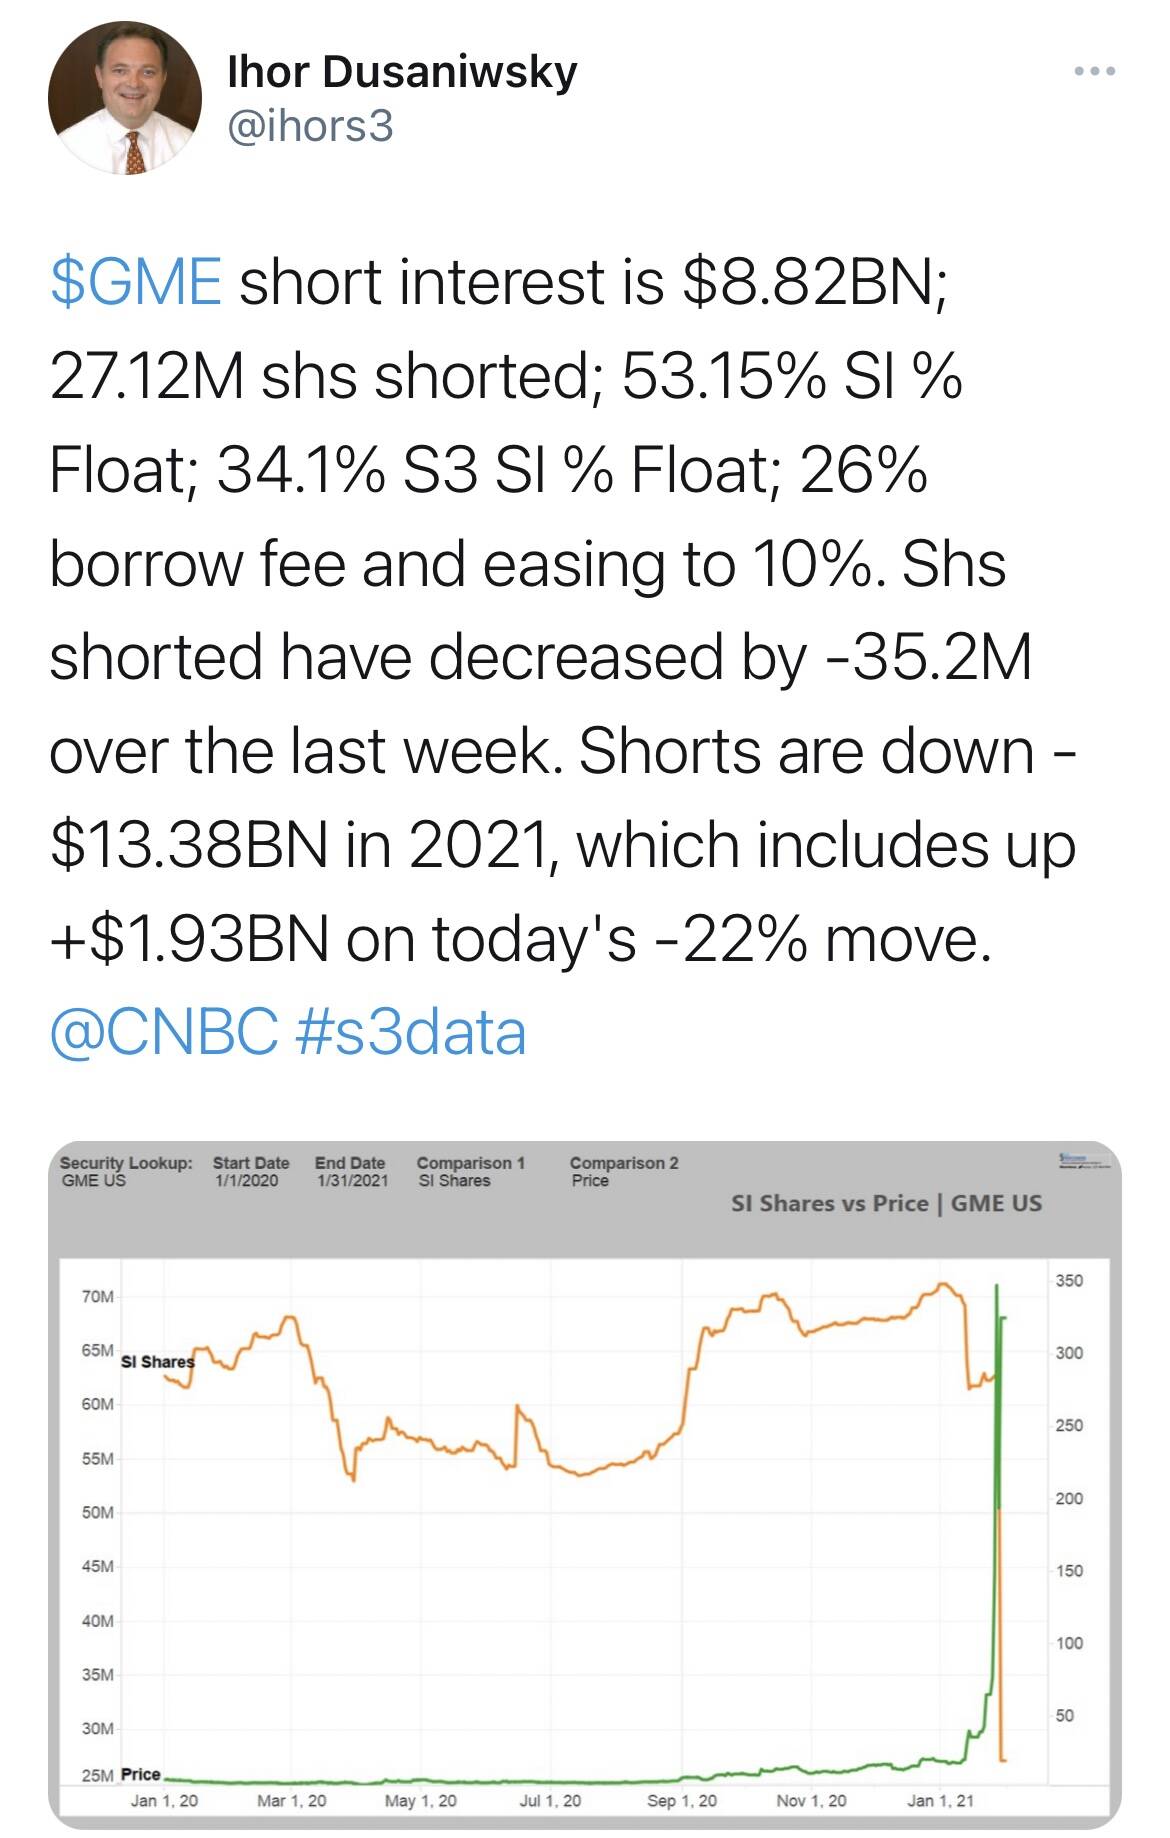Image resolution: width=1170 pixels, height=1838 pixels.
Task: Click the Security Lookup GME US field
Action: pyautogui.click(x=126, y=1171)
